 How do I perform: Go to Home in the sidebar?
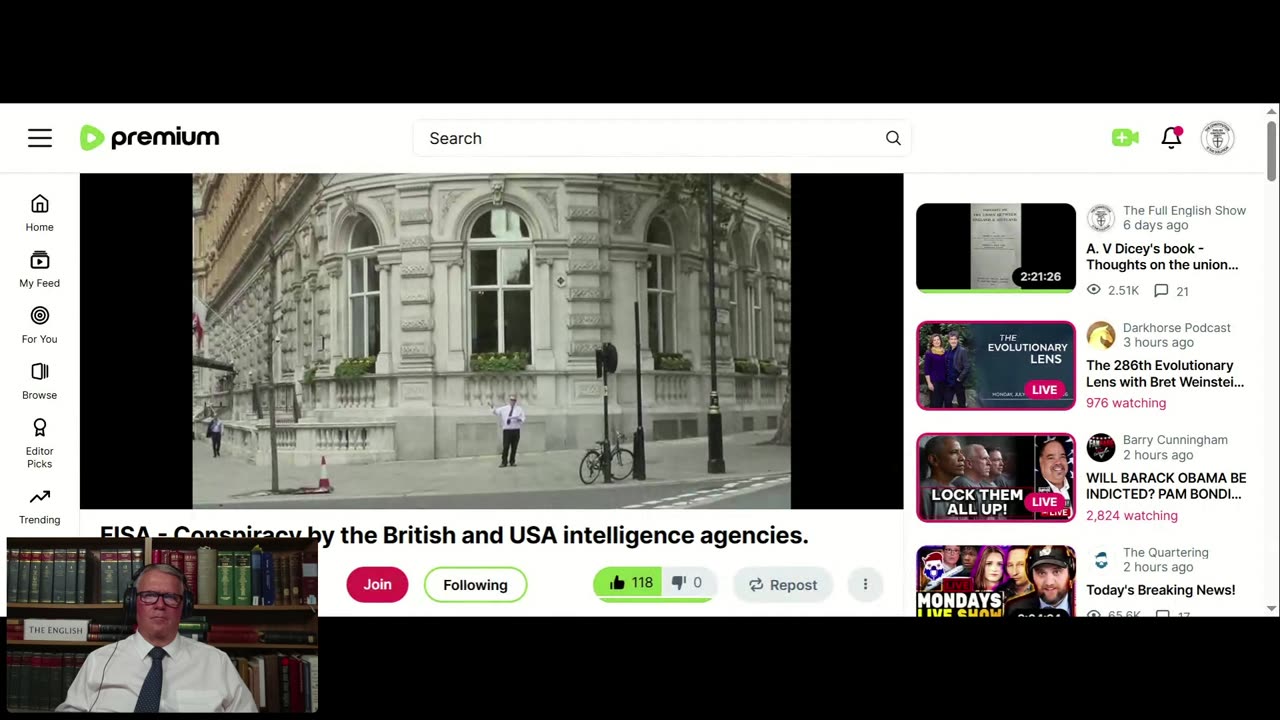tap(40, 213)
